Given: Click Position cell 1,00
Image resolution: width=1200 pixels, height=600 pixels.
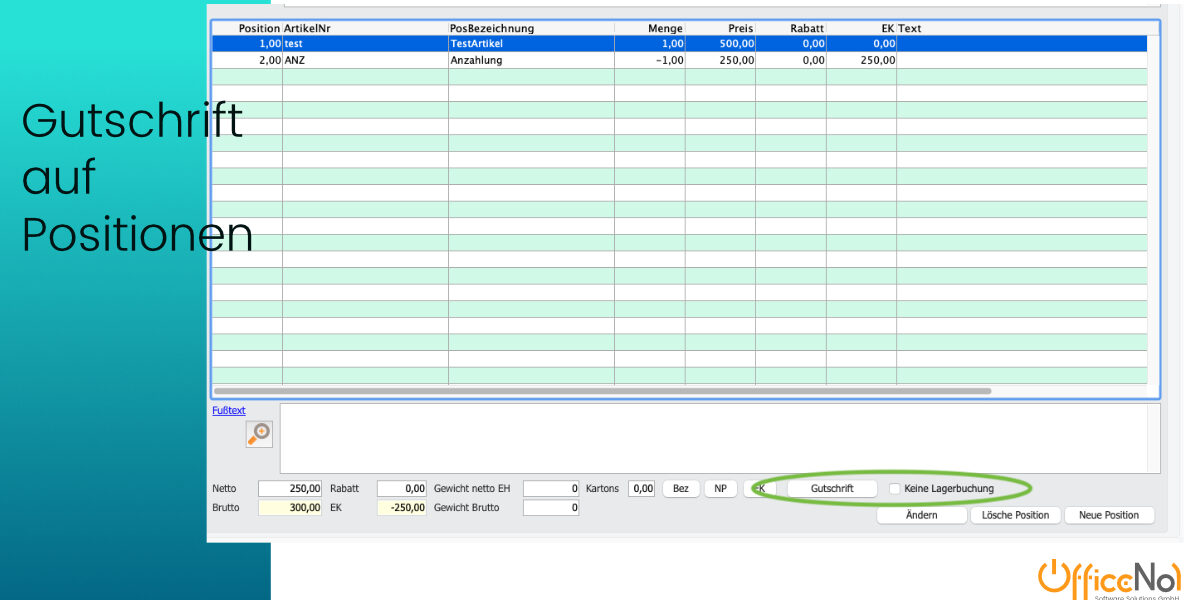Looking at the screenshot, I should [247, 44].
